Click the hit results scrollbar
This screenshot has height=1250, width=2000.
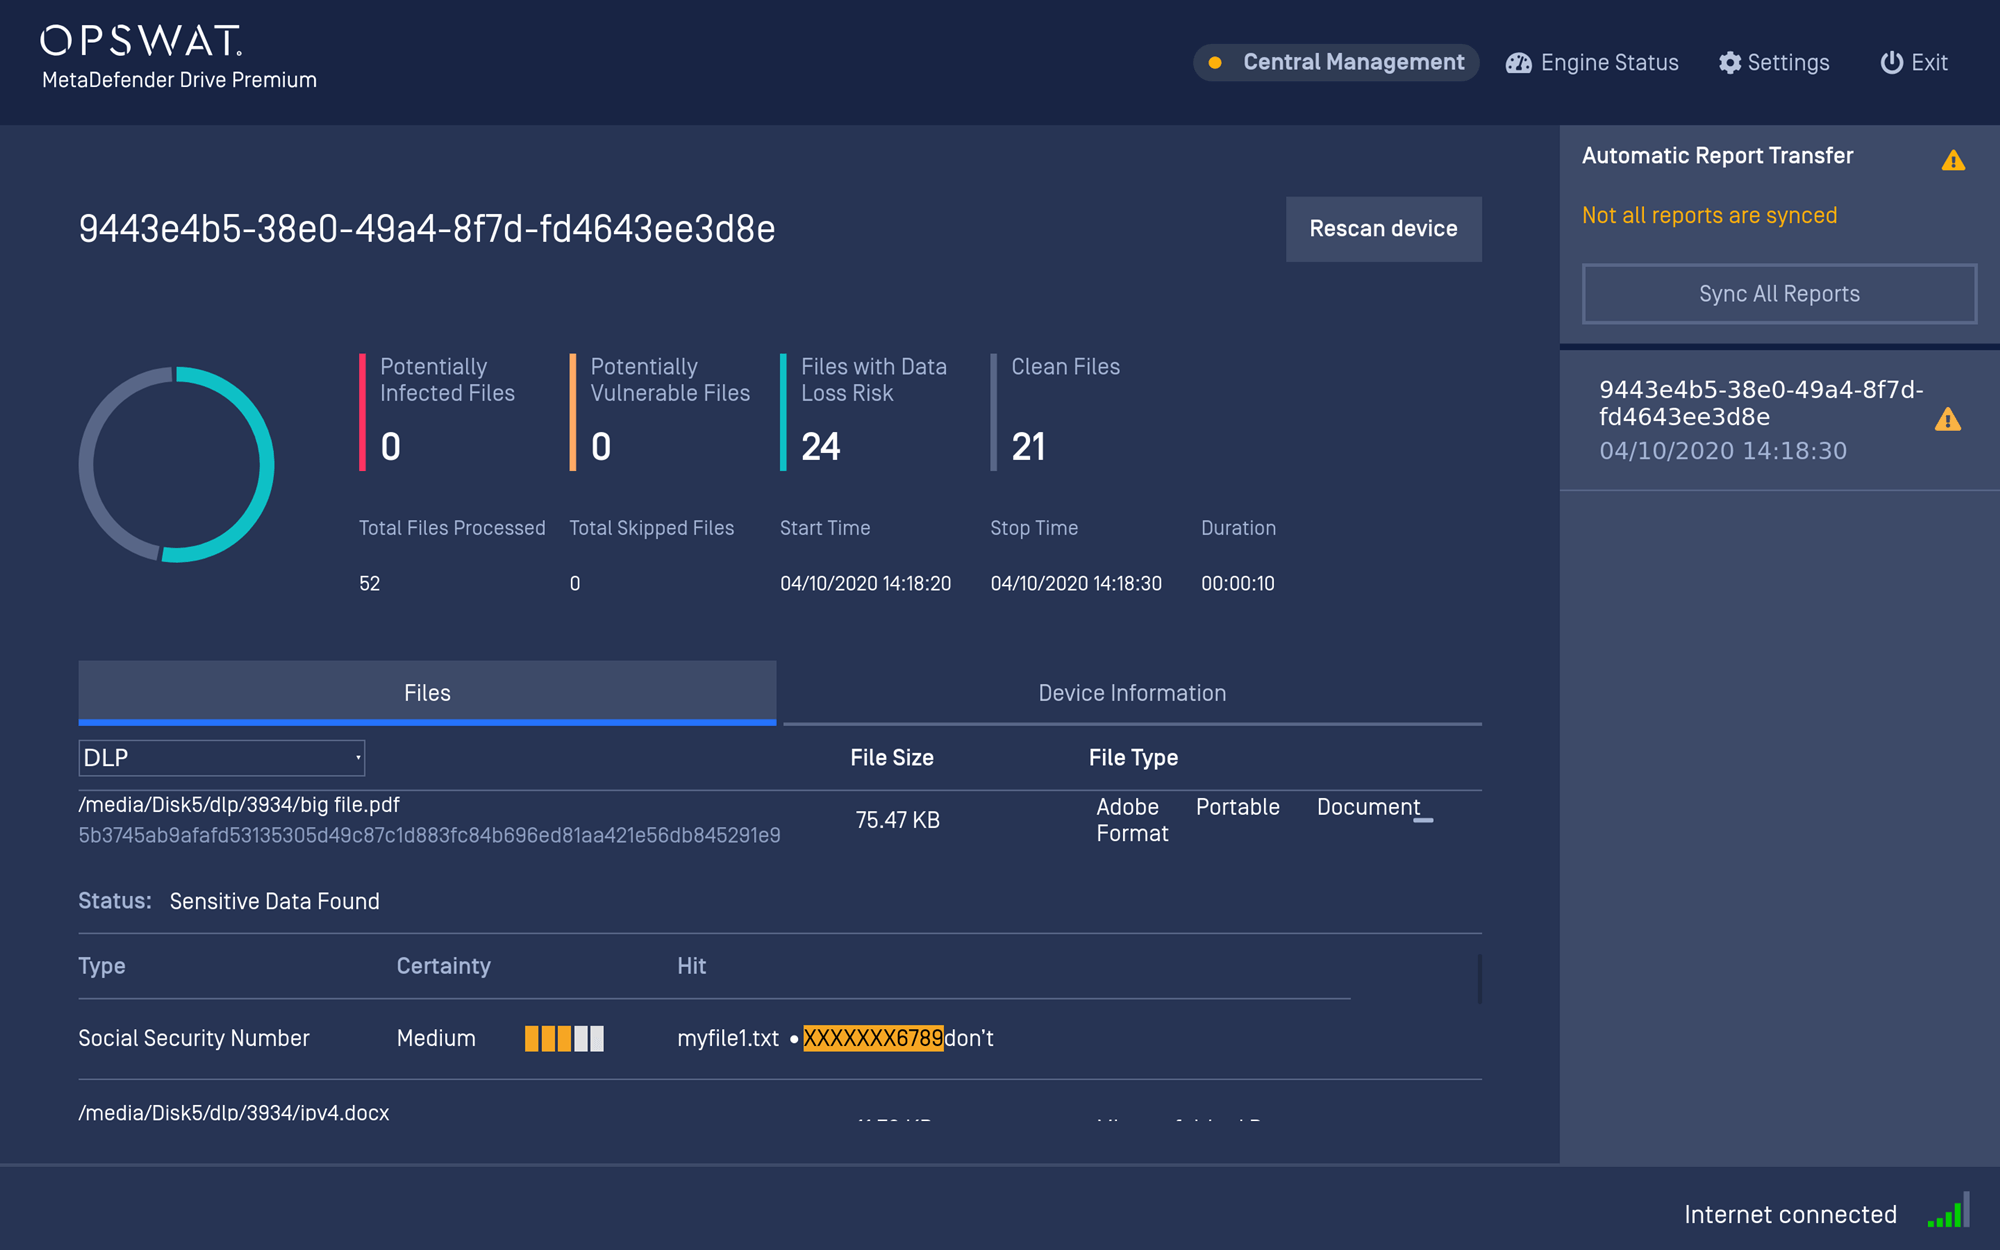(1479, 978)
